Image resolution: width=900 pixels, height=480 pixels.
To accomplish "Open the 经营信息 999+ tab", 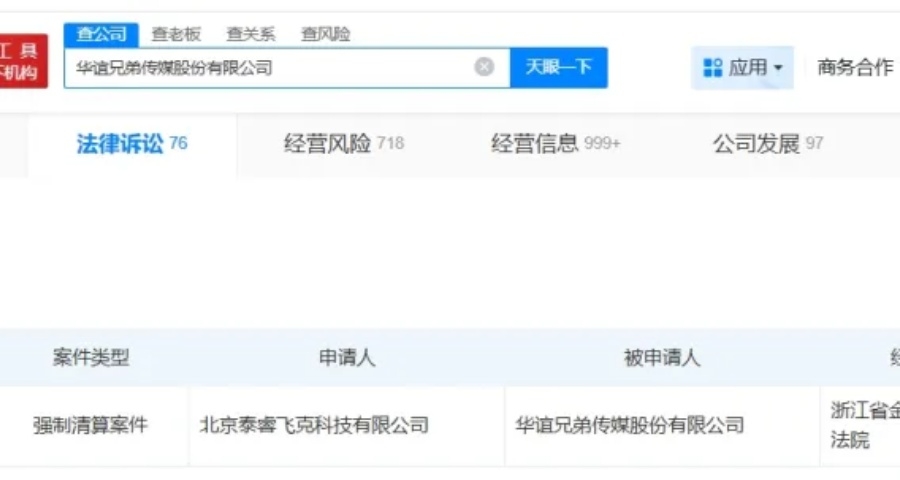I will pyautogui.click(x=556, y=144).
